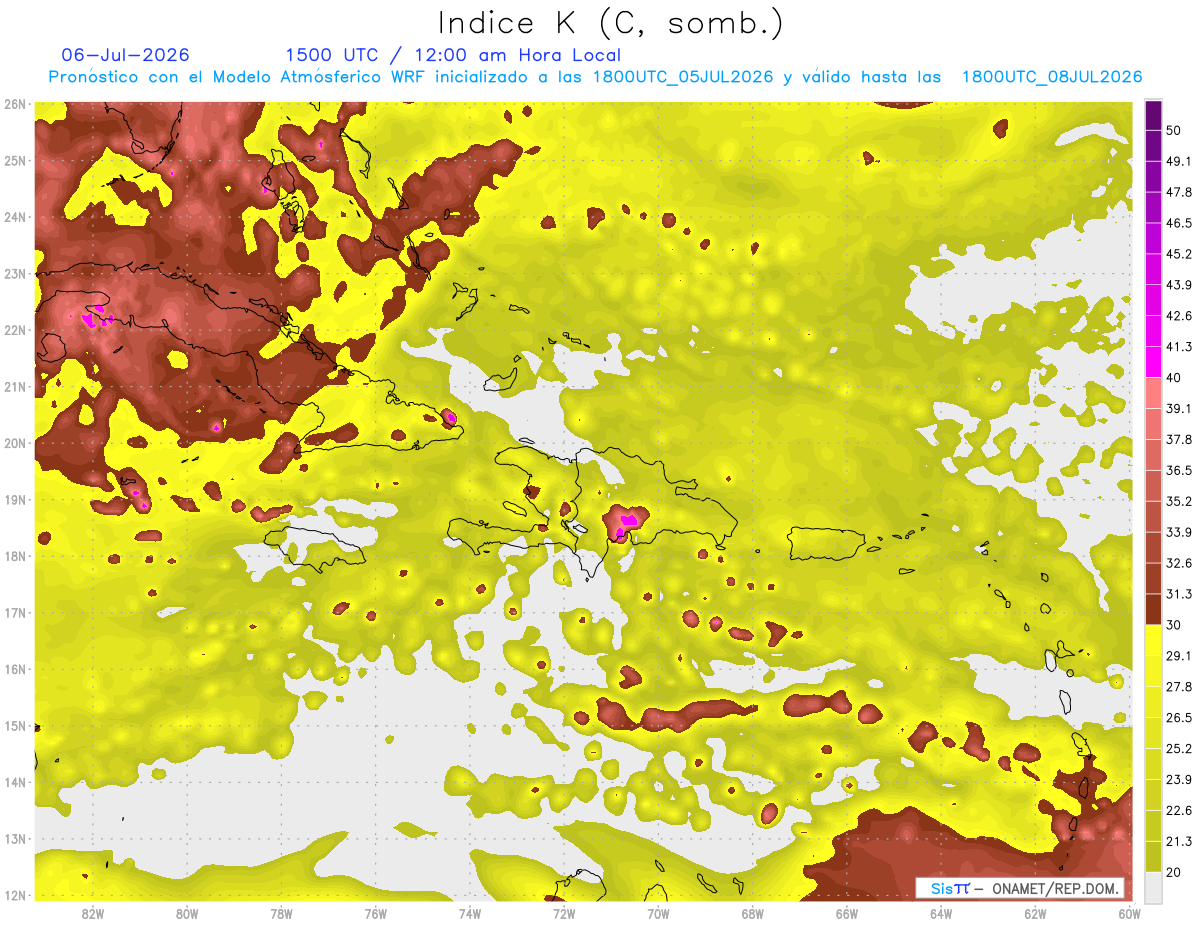Viewport: 1200px width, 927px height.
Task: Click the legend value "47.8"
Action: click(1179, 192)
